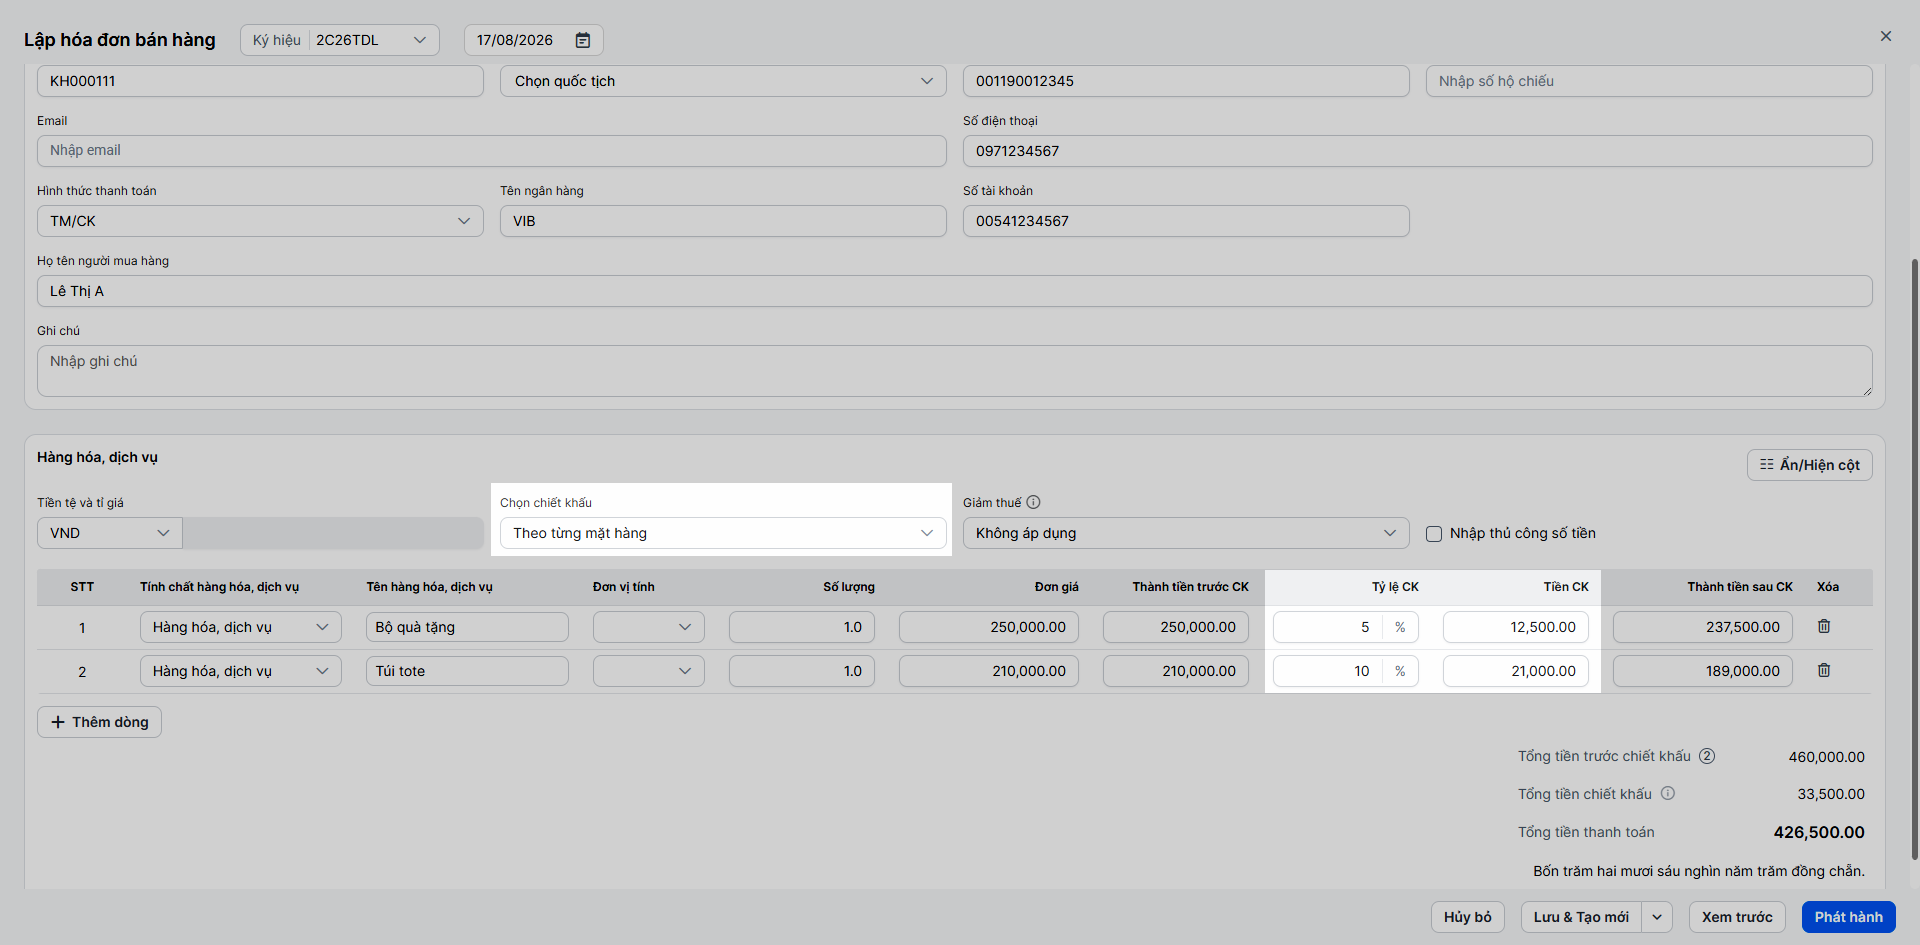Click the ID number field 001190012345

[1186, 81]
